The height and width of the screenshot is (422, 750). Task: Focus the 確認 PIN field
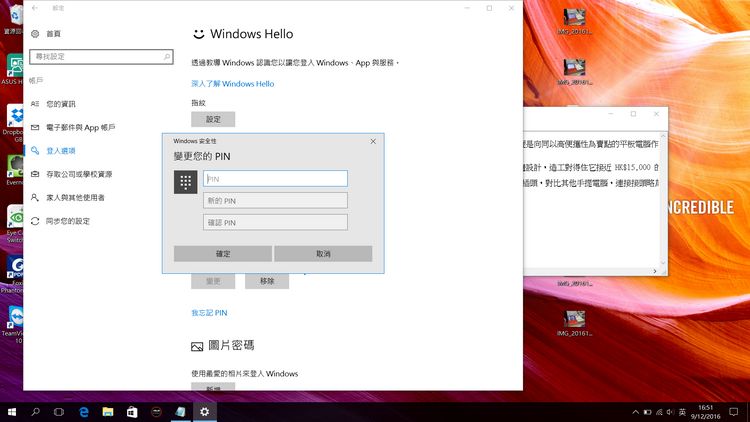(276, 222)
